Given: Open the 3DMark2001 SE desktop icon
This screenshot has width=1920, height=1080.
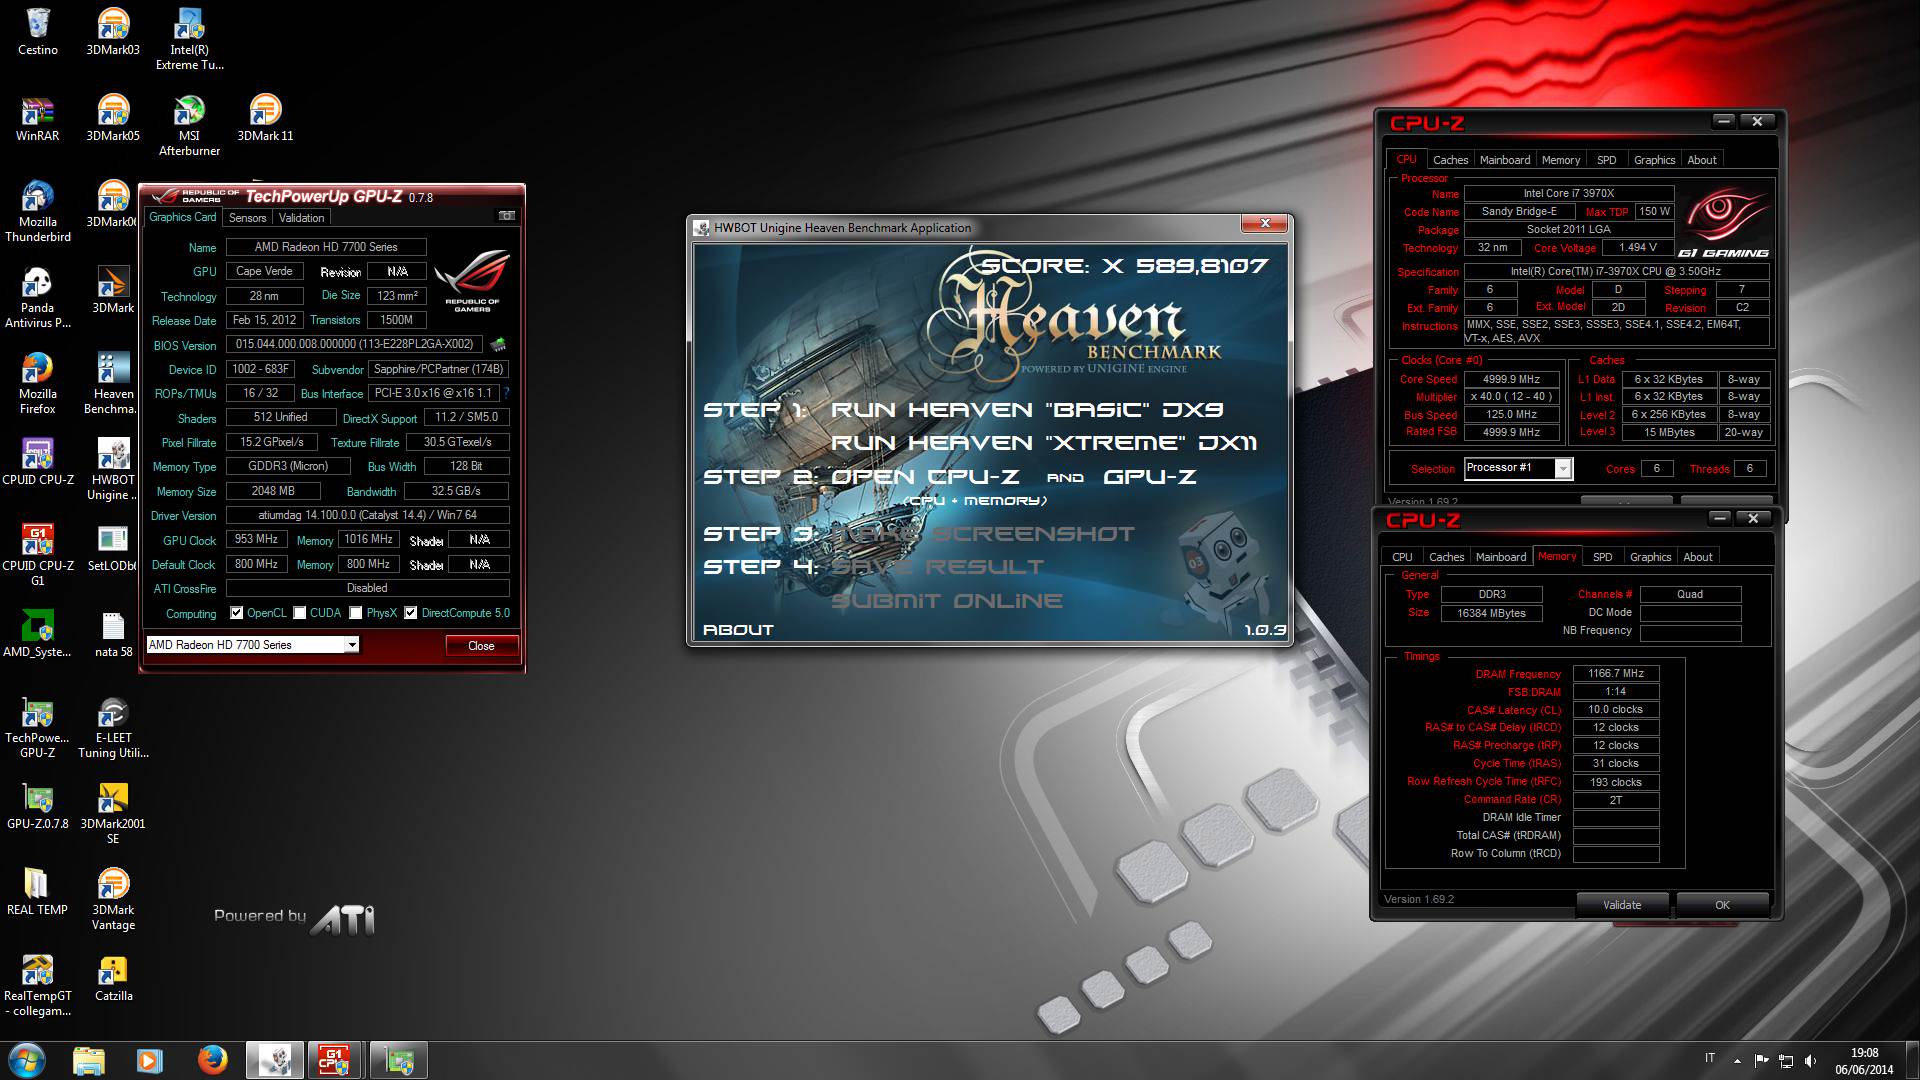Looking at the screenshot, I should [x=113, y=814].
